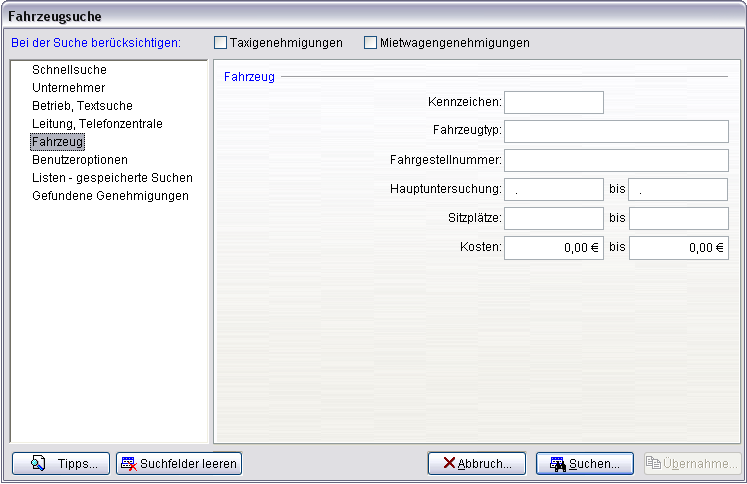Image resolution: width=747 pixels, height=484 pixels.
Task: Switch to Betrieb, Textsuche page
Action: click(x=82, y=106)
